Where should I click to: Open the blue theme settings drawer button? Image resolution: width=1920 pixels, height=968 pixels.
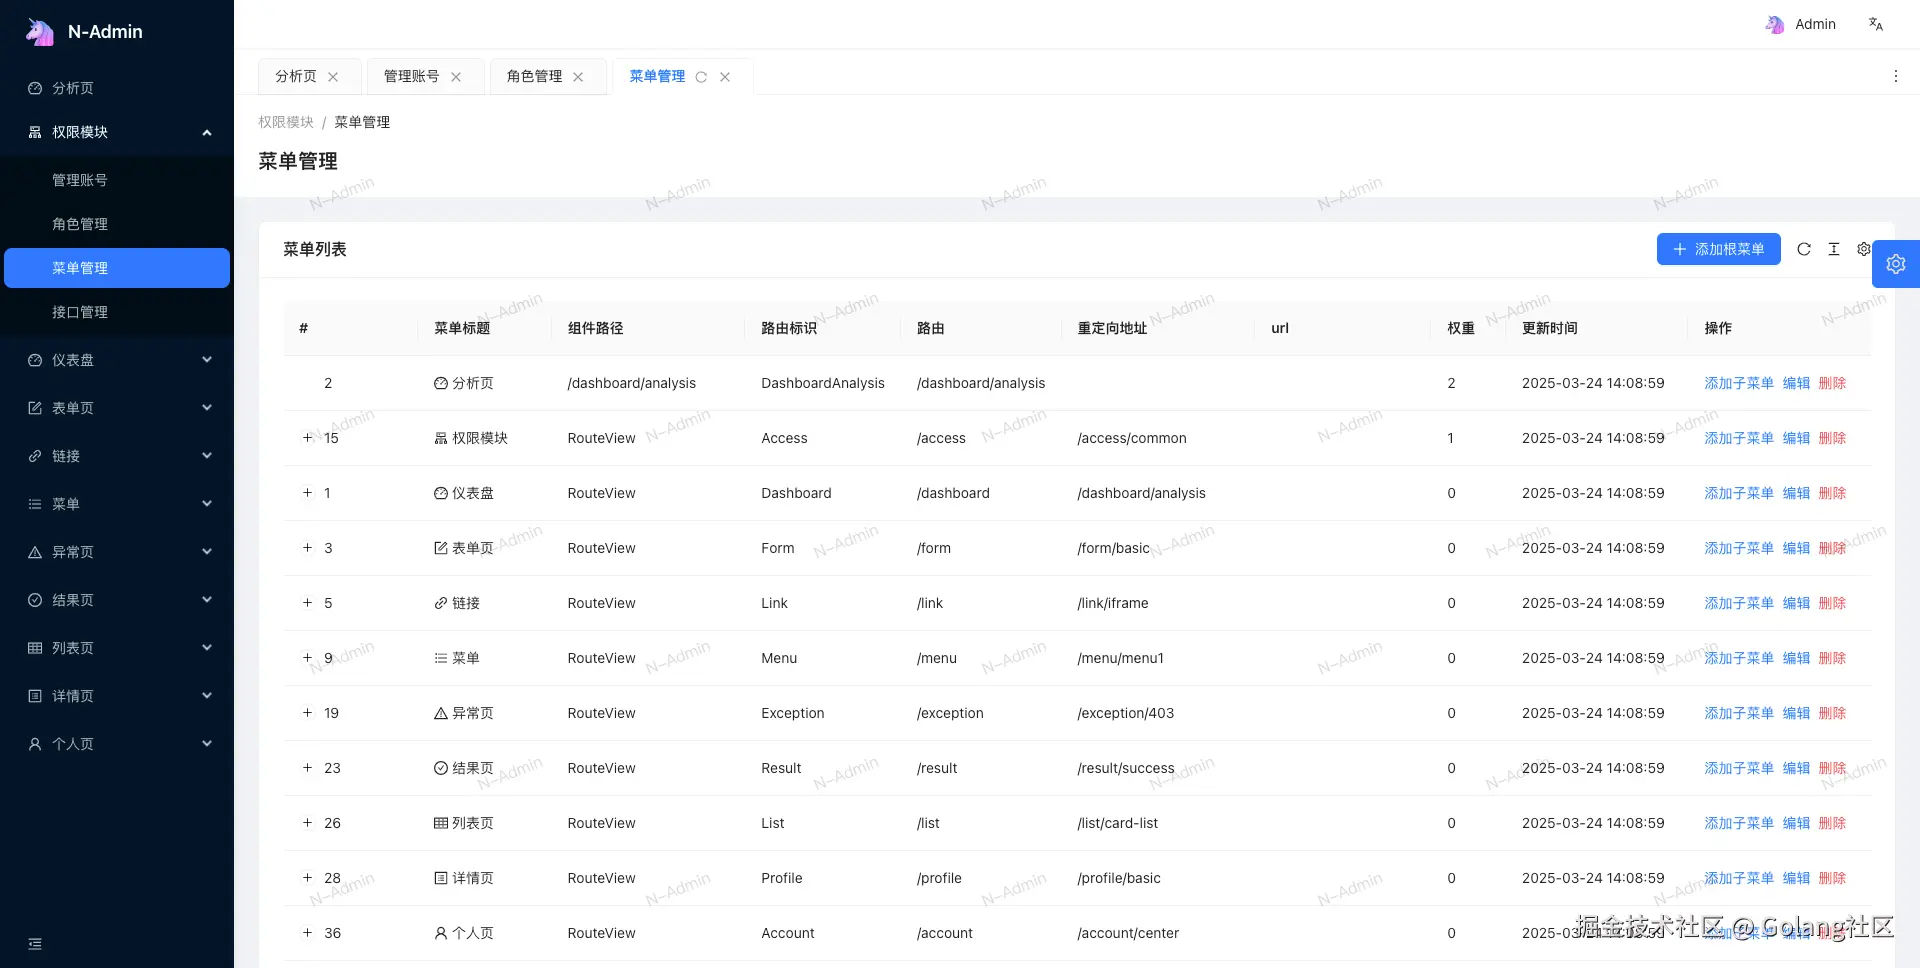point(1896,264)
